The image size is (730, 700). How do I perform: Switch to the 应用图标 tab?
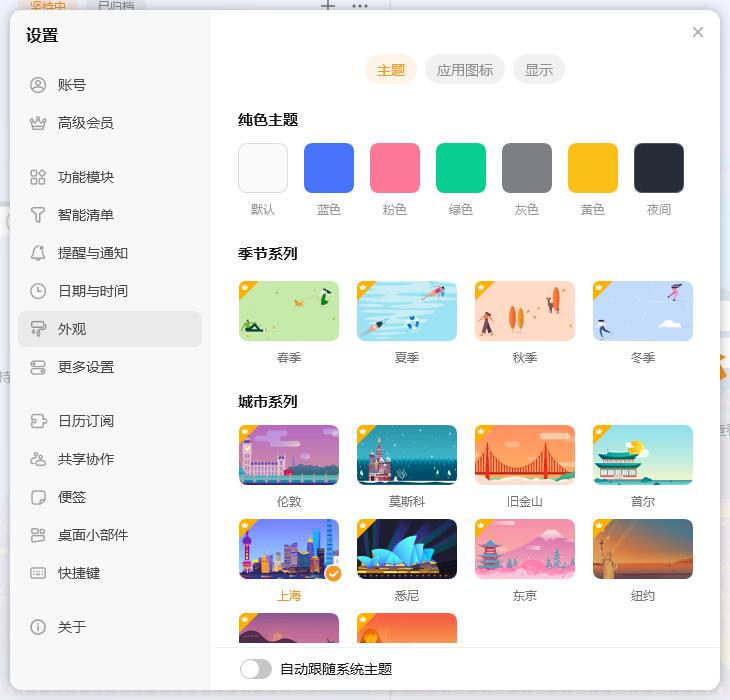(465, 70)
